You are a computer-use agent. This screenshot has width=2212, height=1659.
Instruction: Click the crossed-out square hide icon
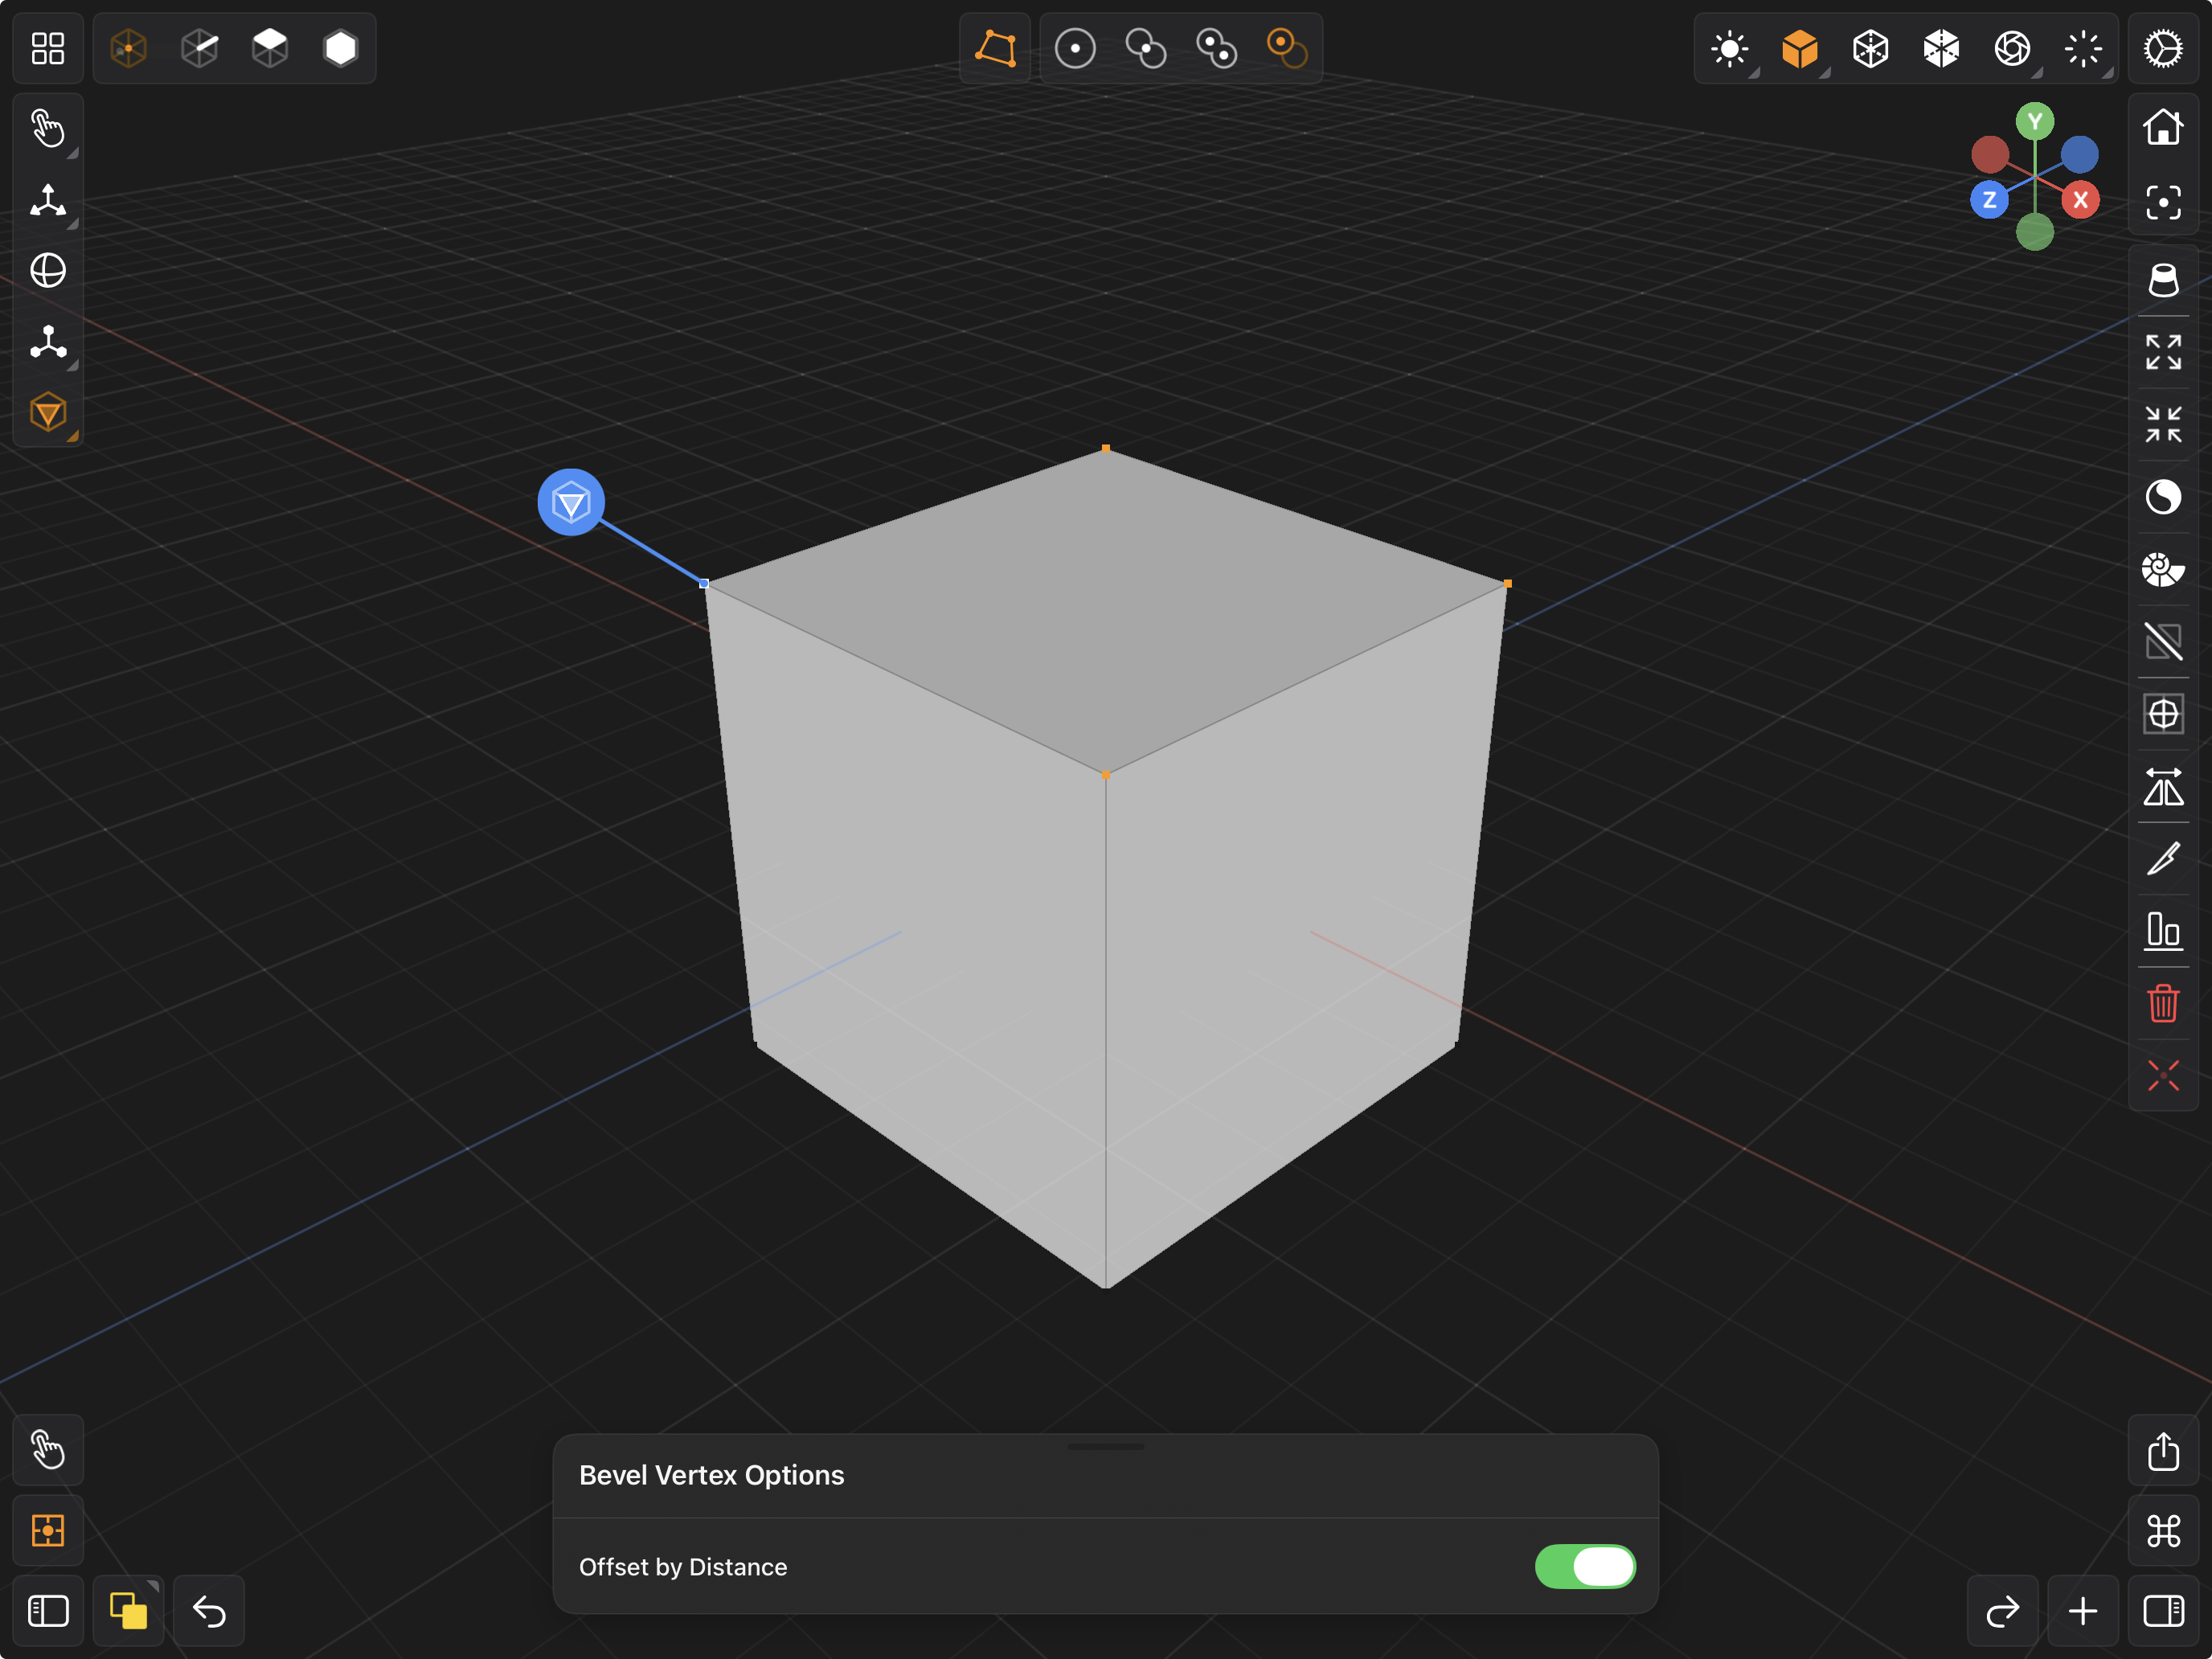tap(2163, 641)
